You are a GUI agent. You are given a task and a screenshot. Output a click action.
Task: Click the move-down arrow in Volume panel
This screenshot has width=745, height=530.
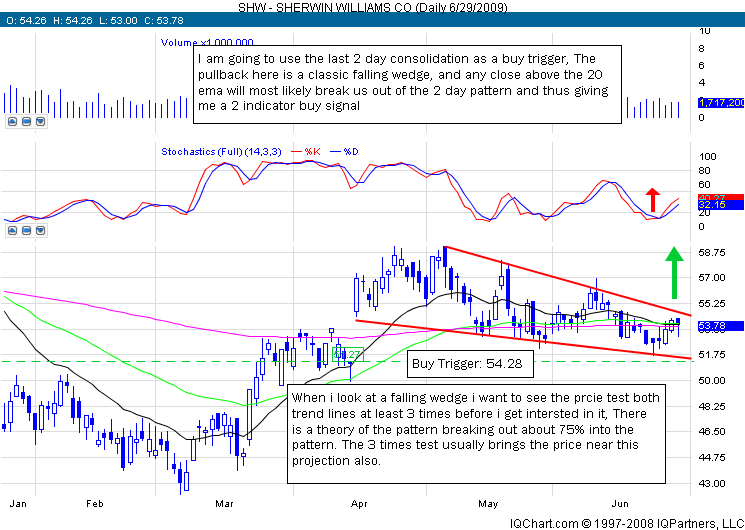click(42, 120)
